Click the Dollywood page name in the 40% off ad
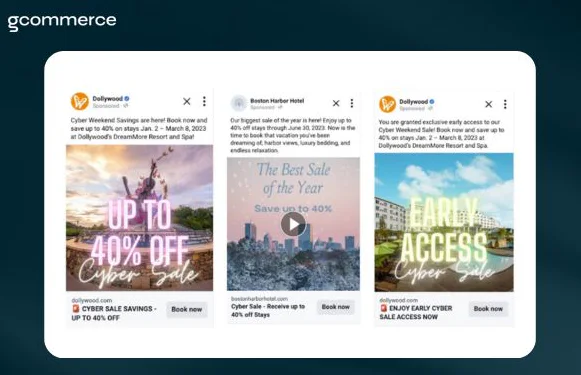The width and height of the screenshot is (581, 375). point(107,99)
